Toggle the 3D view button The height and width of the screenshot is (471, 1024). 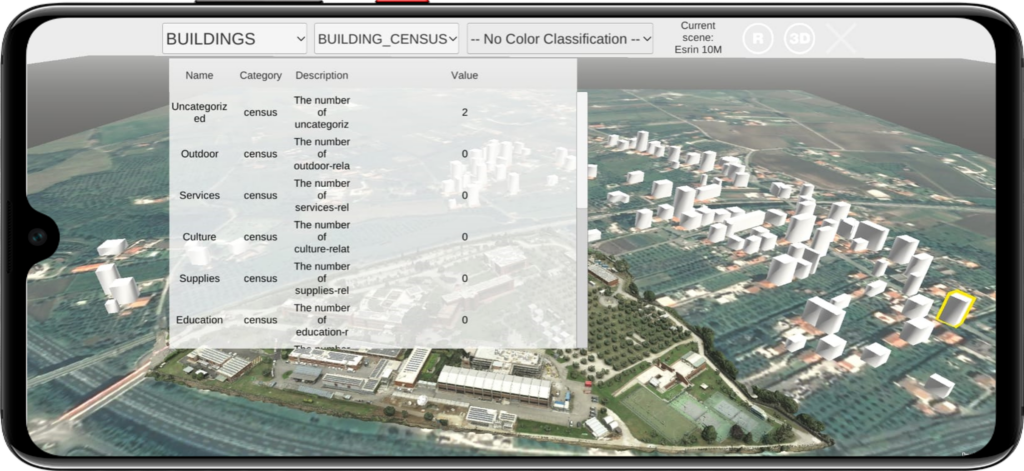[799, 39]
